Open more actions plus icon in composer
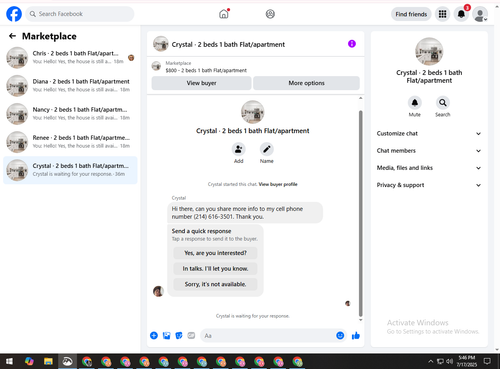Image resolution: width=500 pixels, height=369 pixels. [154, 336]
